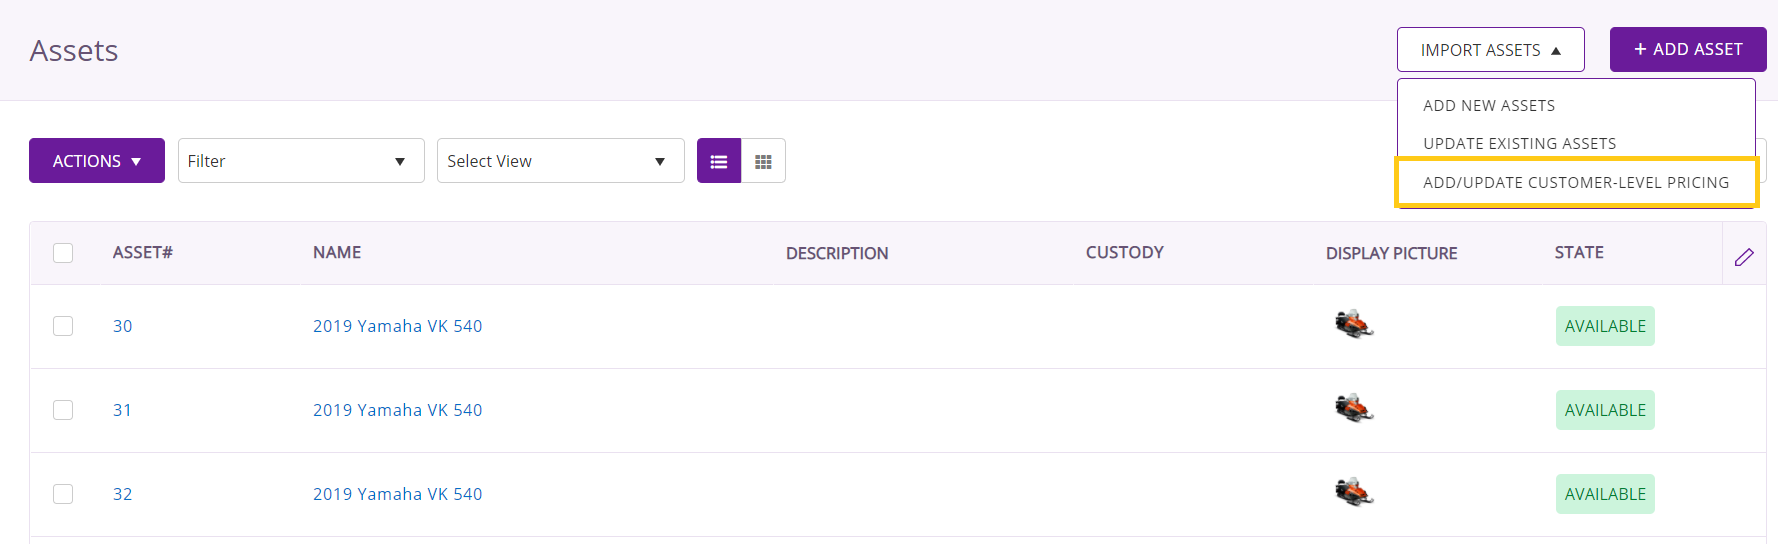Open asset number 31 link
This screenshot has height=544, width=1778.
click(122, 410)
